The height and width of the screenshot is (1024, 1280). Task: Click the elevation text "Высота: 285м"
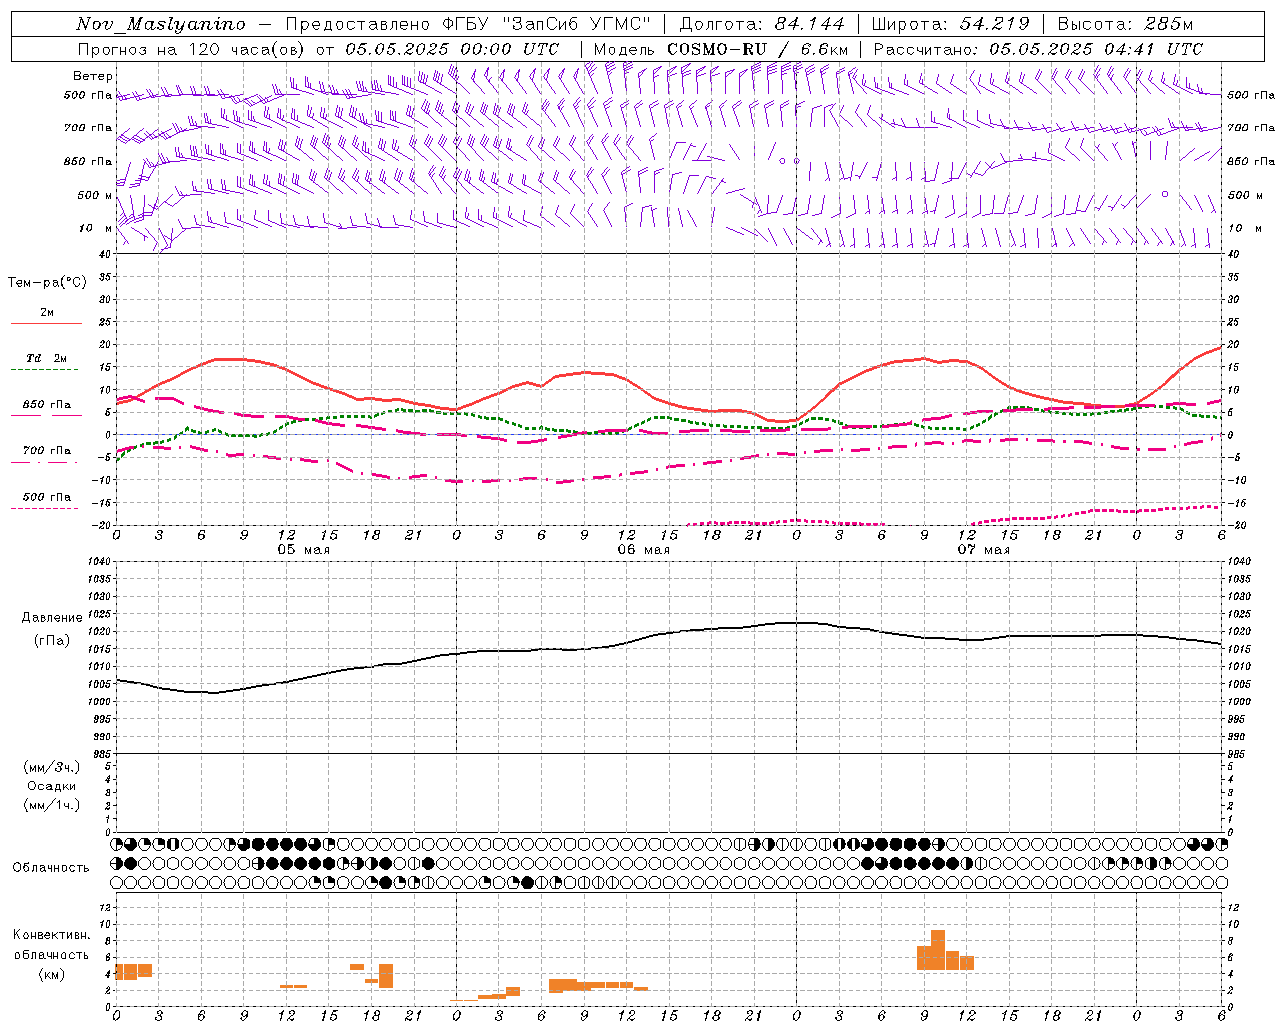[x=1125, y=24]
